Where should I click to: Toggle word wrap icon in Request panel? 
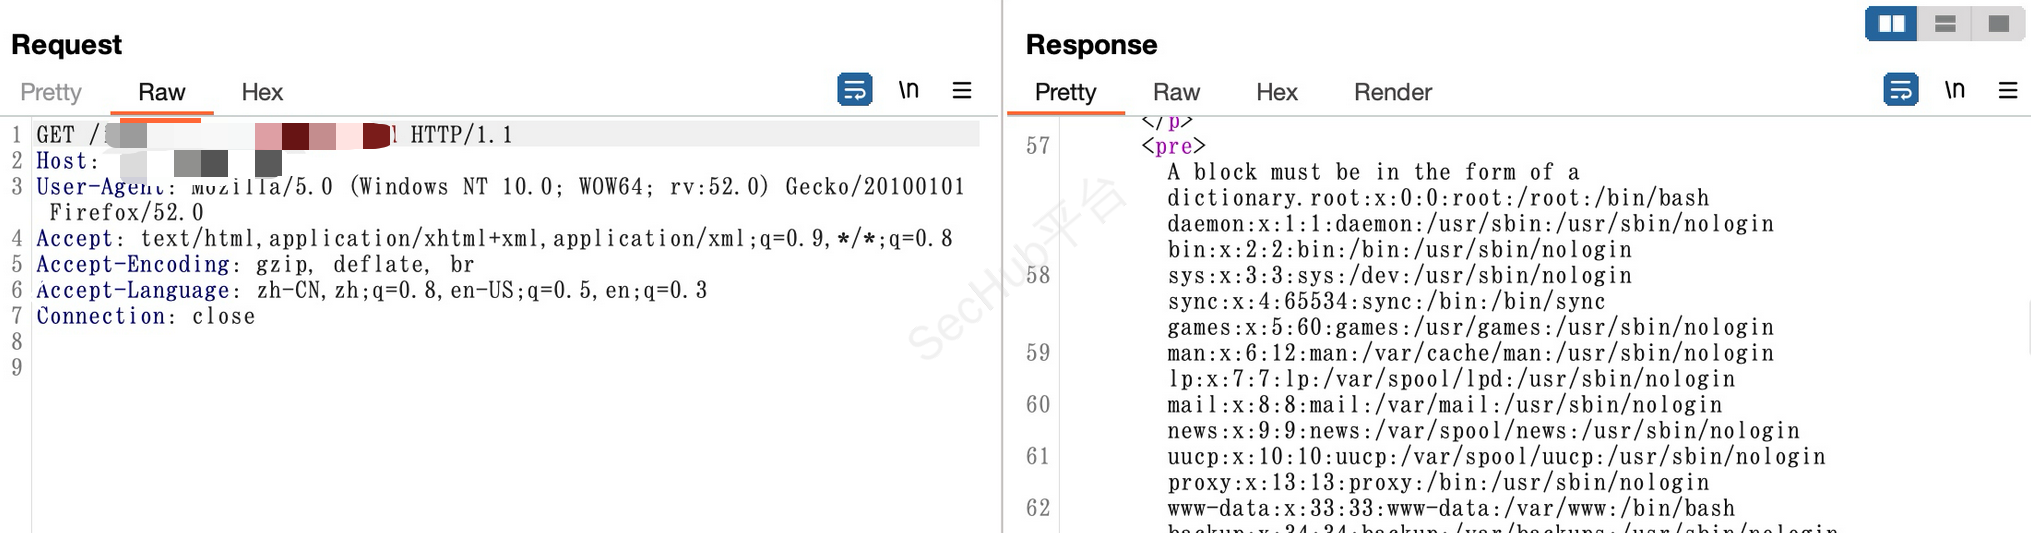(x=854, y=90)
